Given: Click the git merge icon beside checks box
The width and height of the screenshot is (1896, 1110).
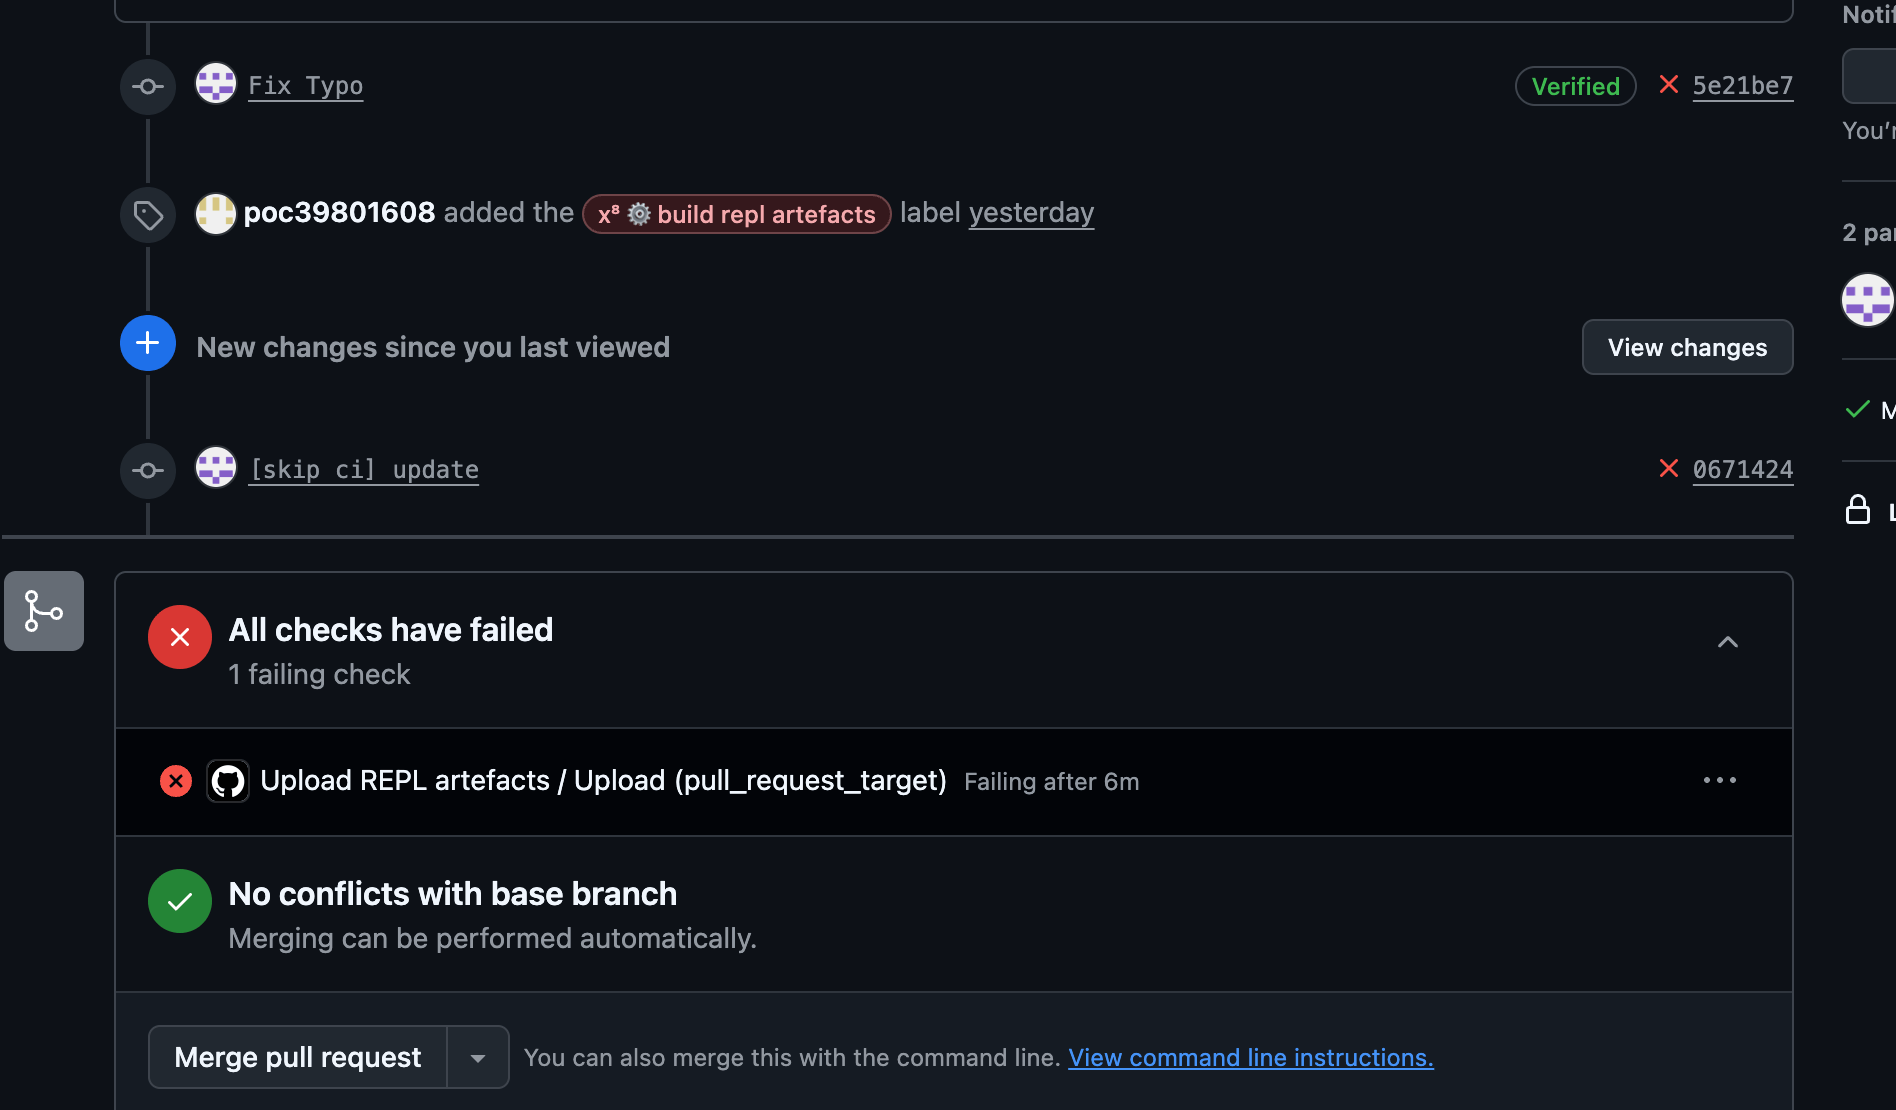Looking at the screenshot, I should (44, 611).
